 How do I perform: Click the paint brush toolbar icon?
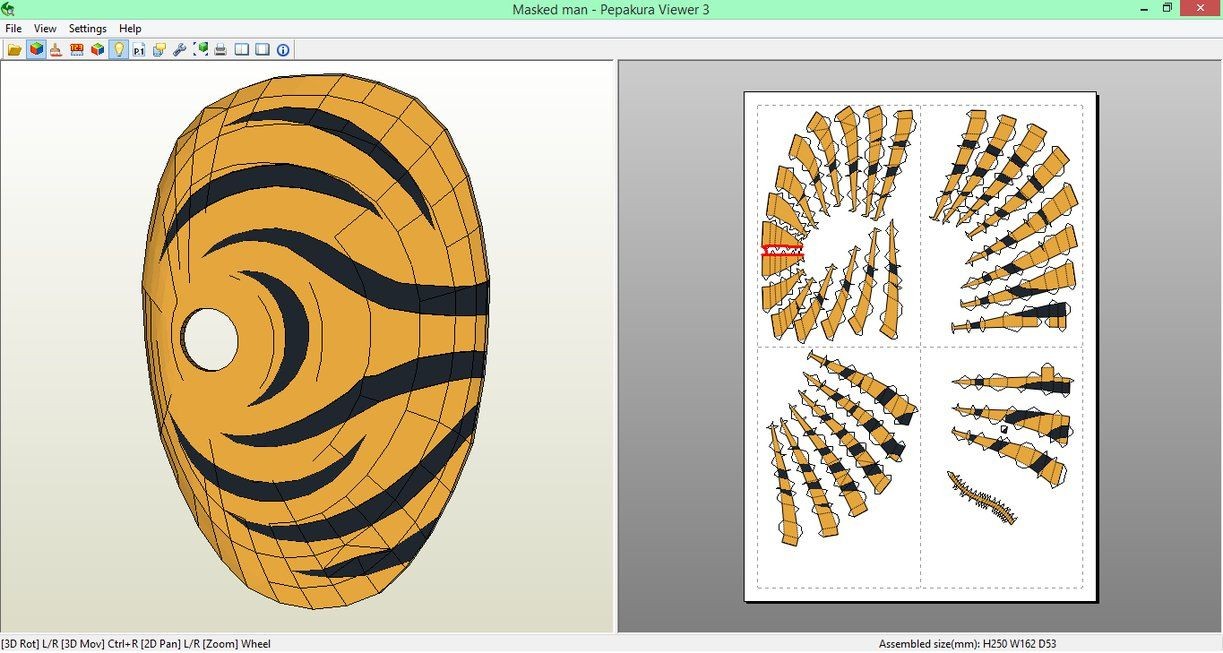point(57,49)
